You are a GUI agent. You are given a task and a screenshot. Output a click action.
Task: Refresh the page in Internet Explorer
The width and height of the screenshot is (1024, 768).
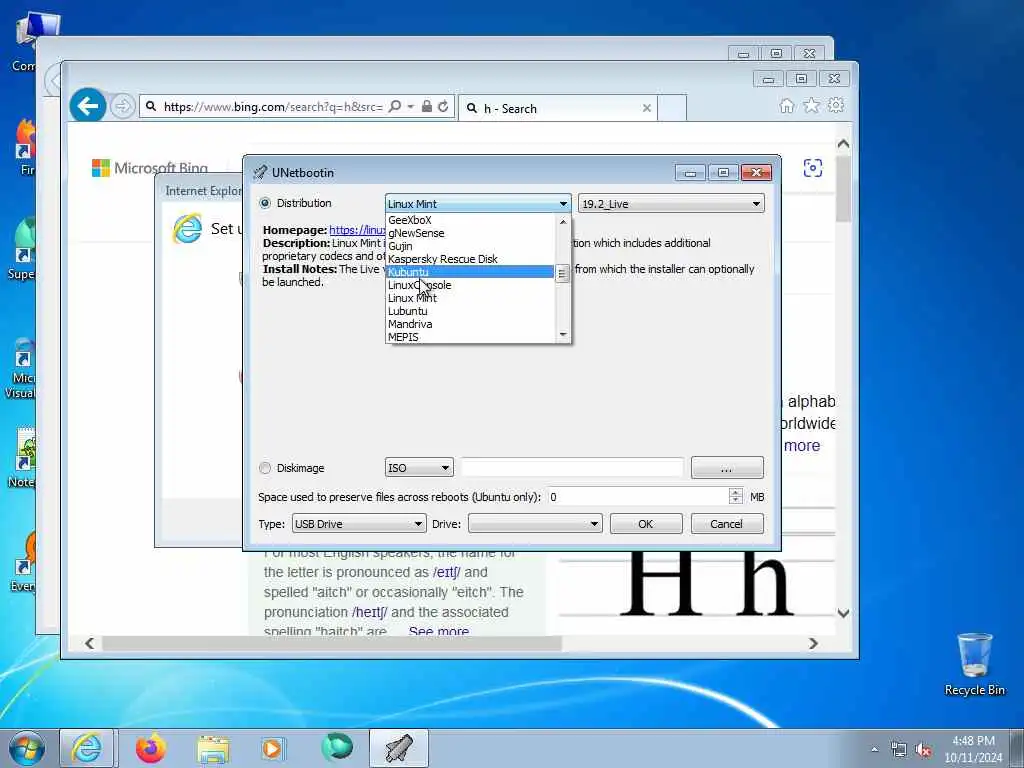point(443,106)
